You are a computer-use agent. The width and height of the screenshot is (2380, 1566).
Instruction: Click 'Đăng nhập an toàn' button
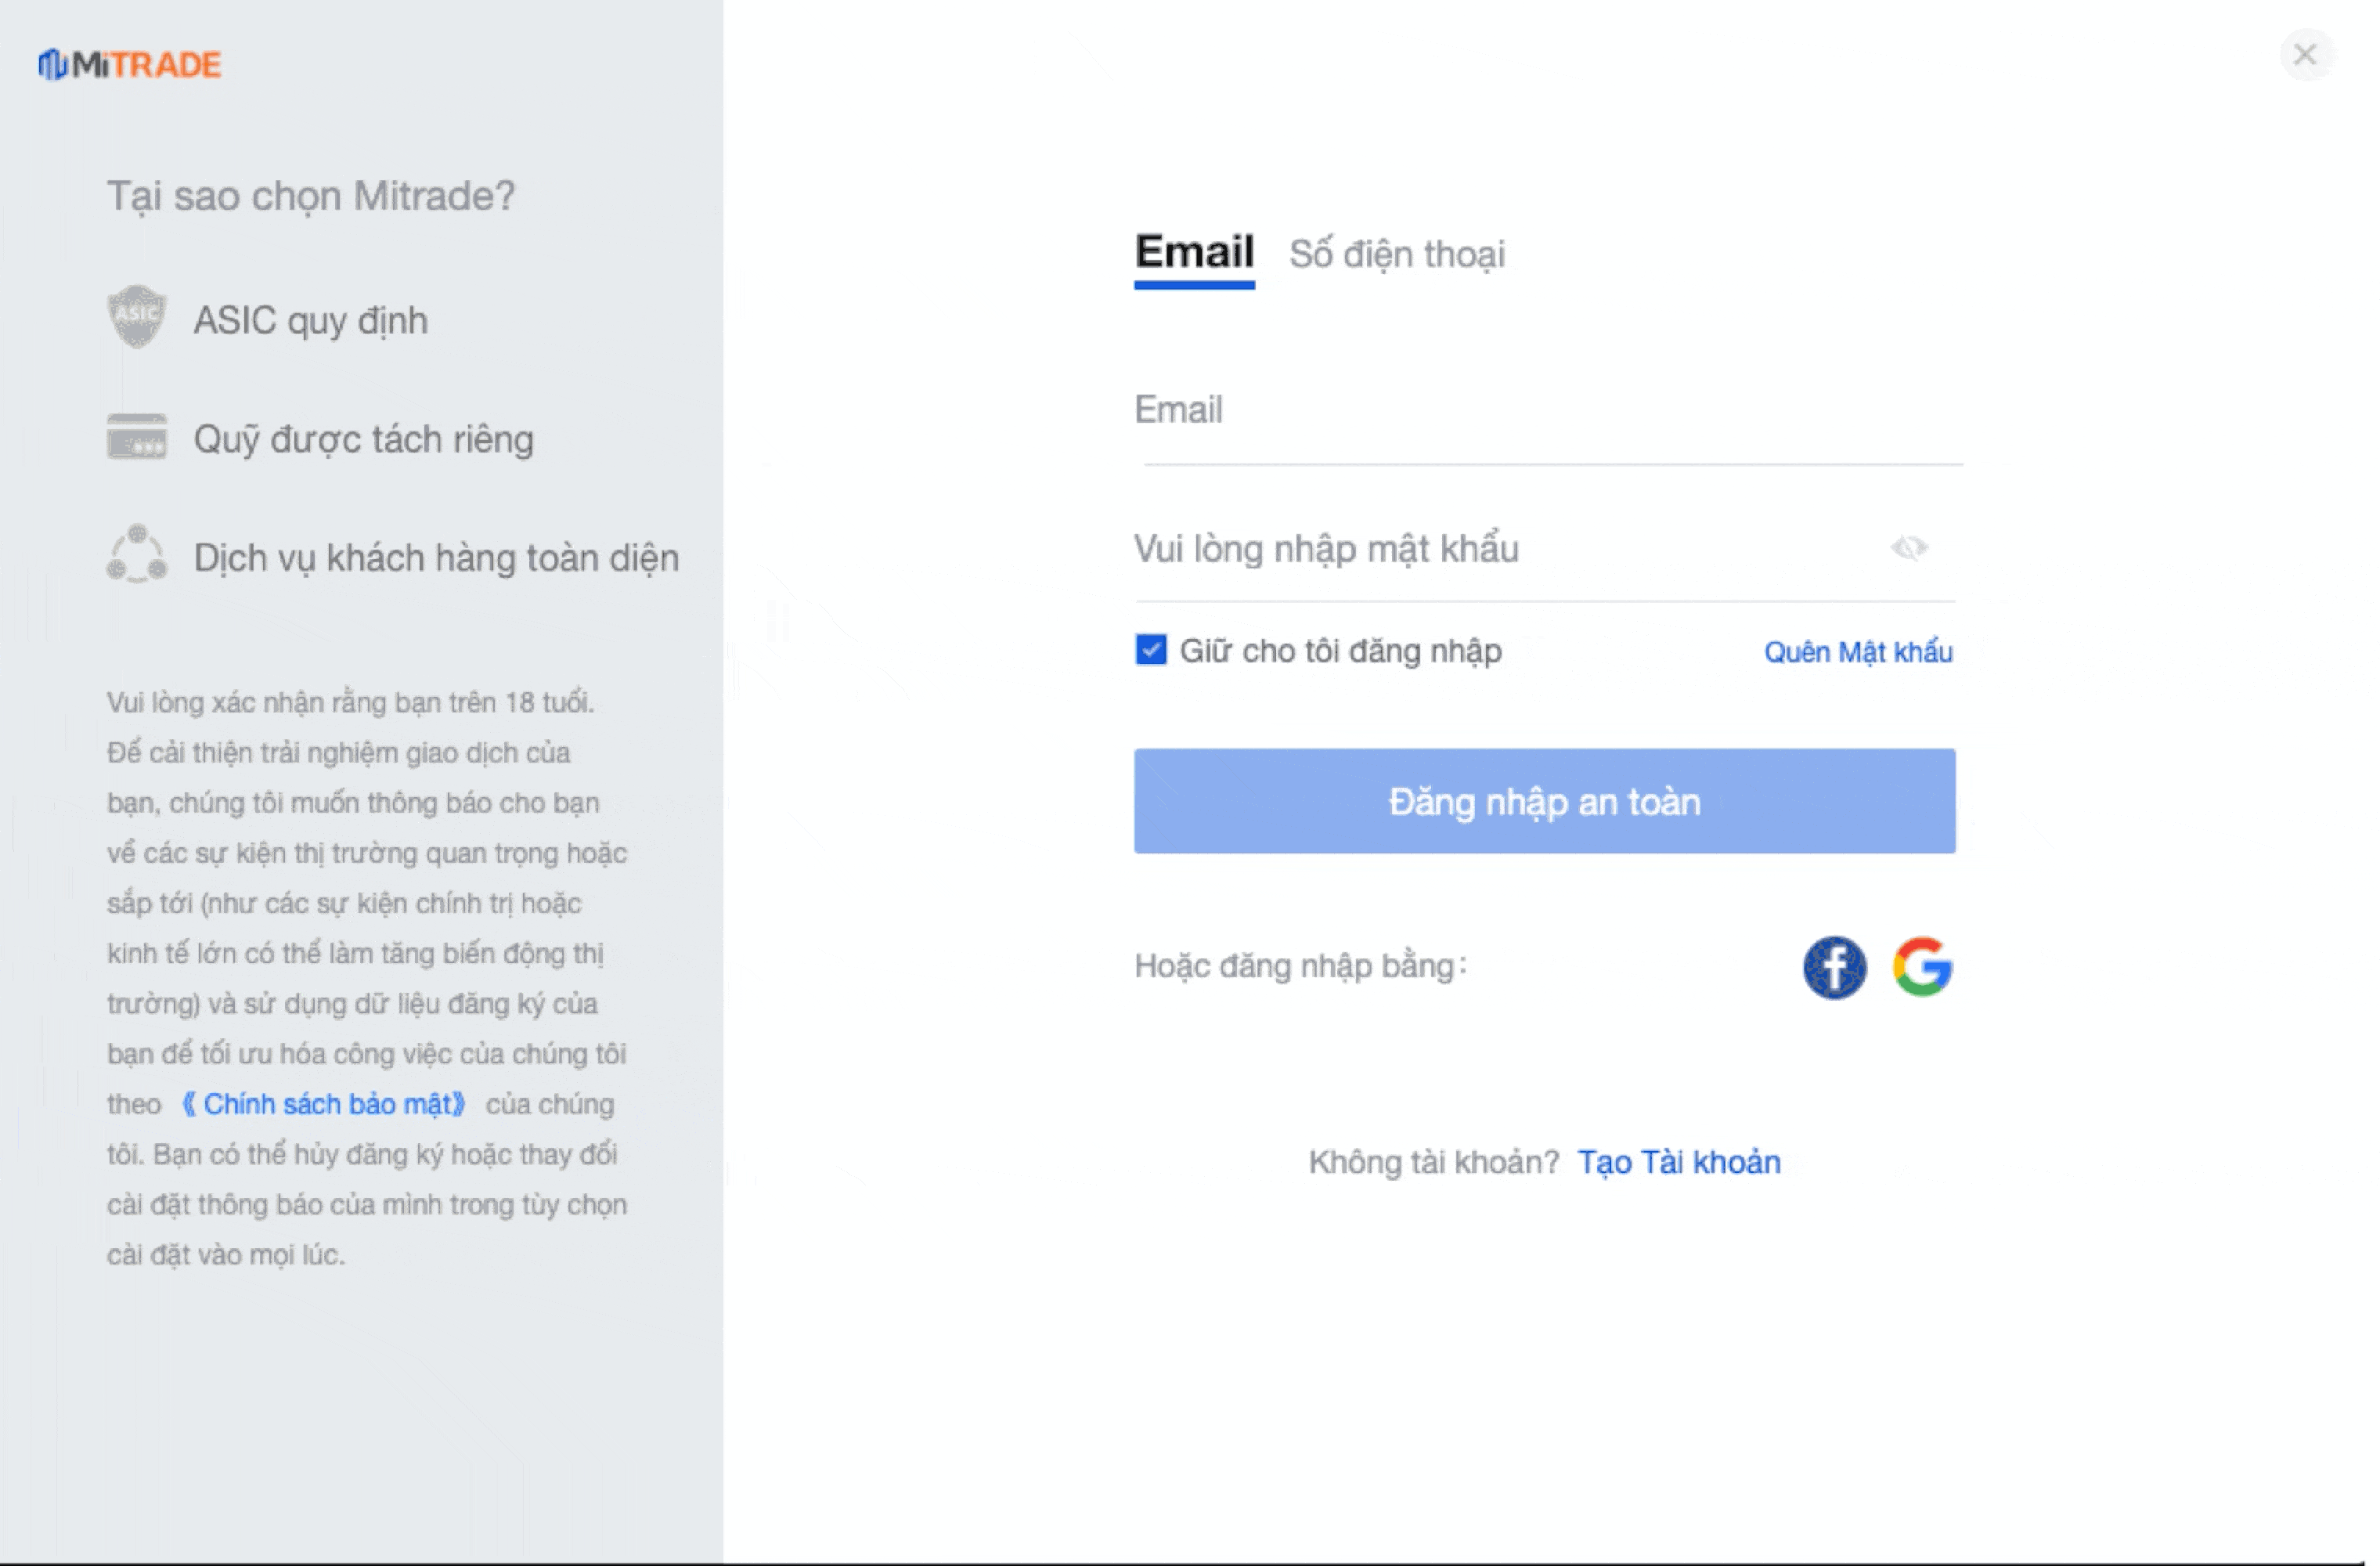point(1544,801)
